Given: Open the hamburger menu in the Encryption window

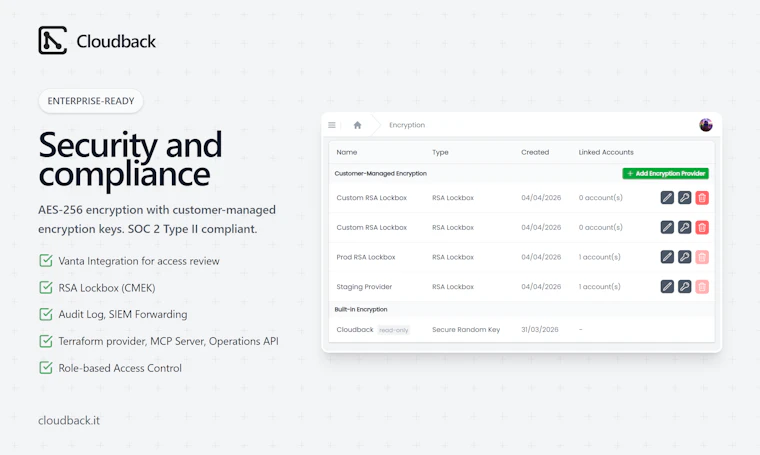Looking at the screenshot, I should point(332,125).
